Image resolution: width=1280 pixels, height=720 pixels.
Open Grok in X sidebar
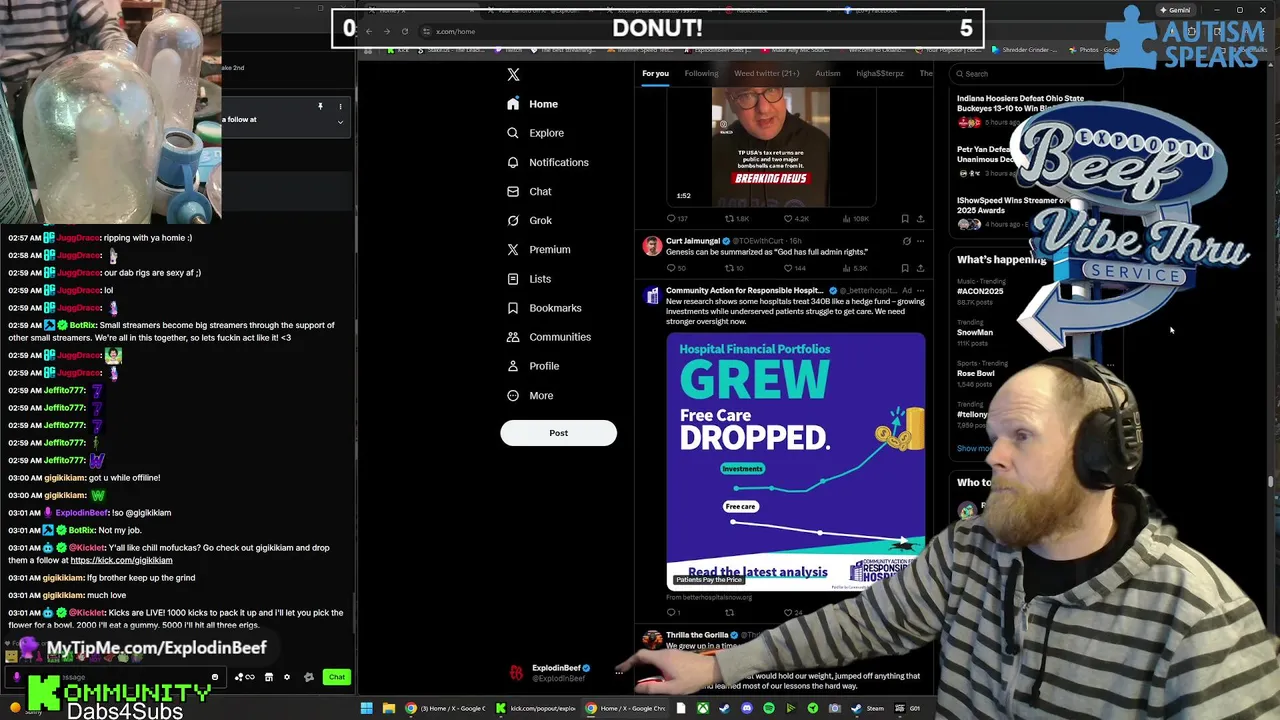click(529, 220)
